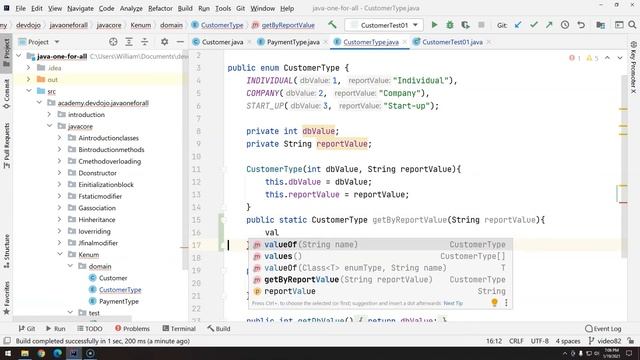
Task: Switch to Customer.java tab
Action: coord(222,42)
